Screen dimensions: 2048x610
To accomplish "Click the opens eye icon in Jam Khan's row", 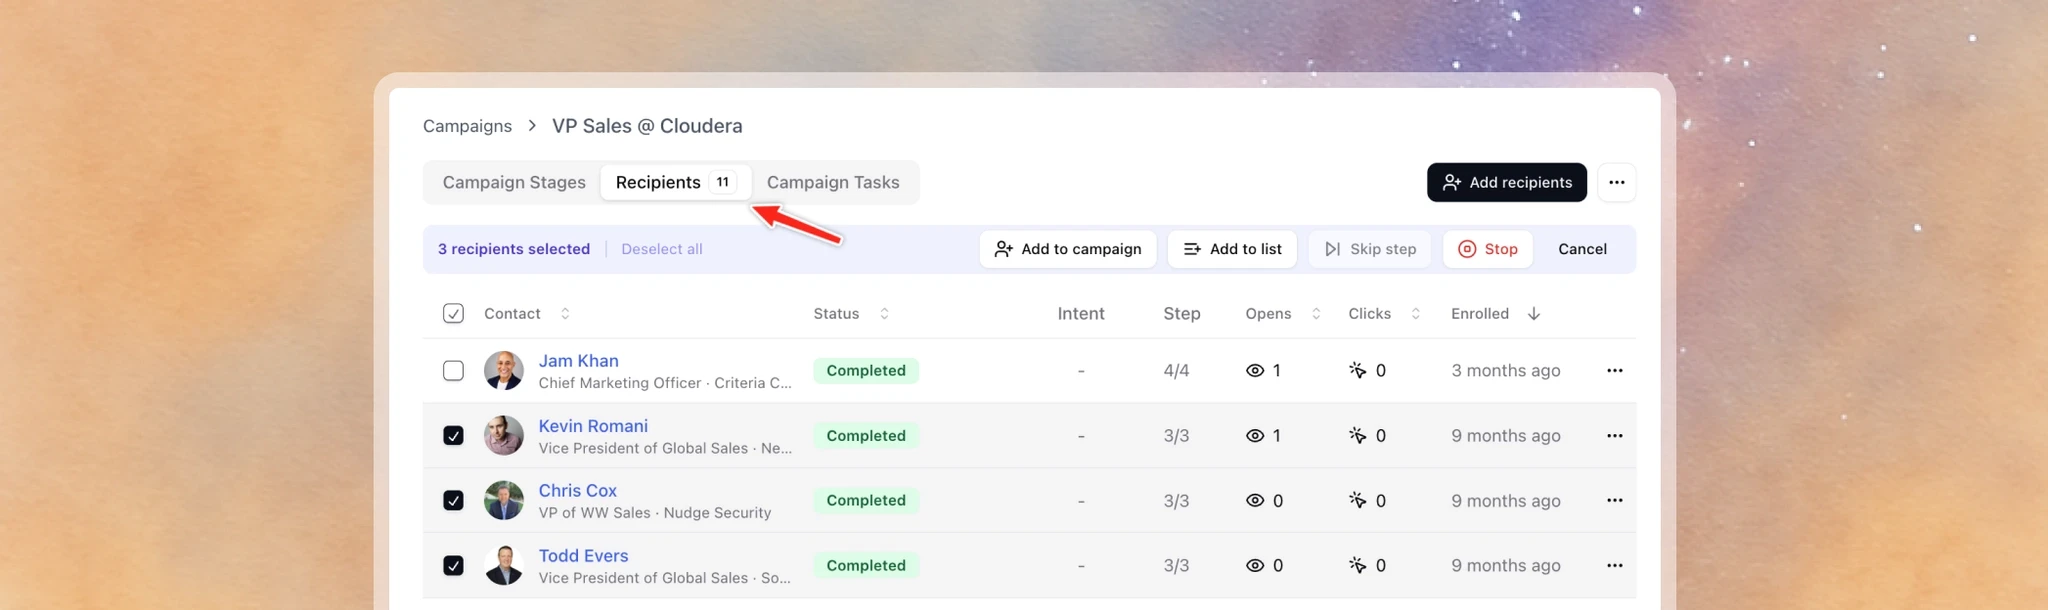I will [x=1254, y=370].
